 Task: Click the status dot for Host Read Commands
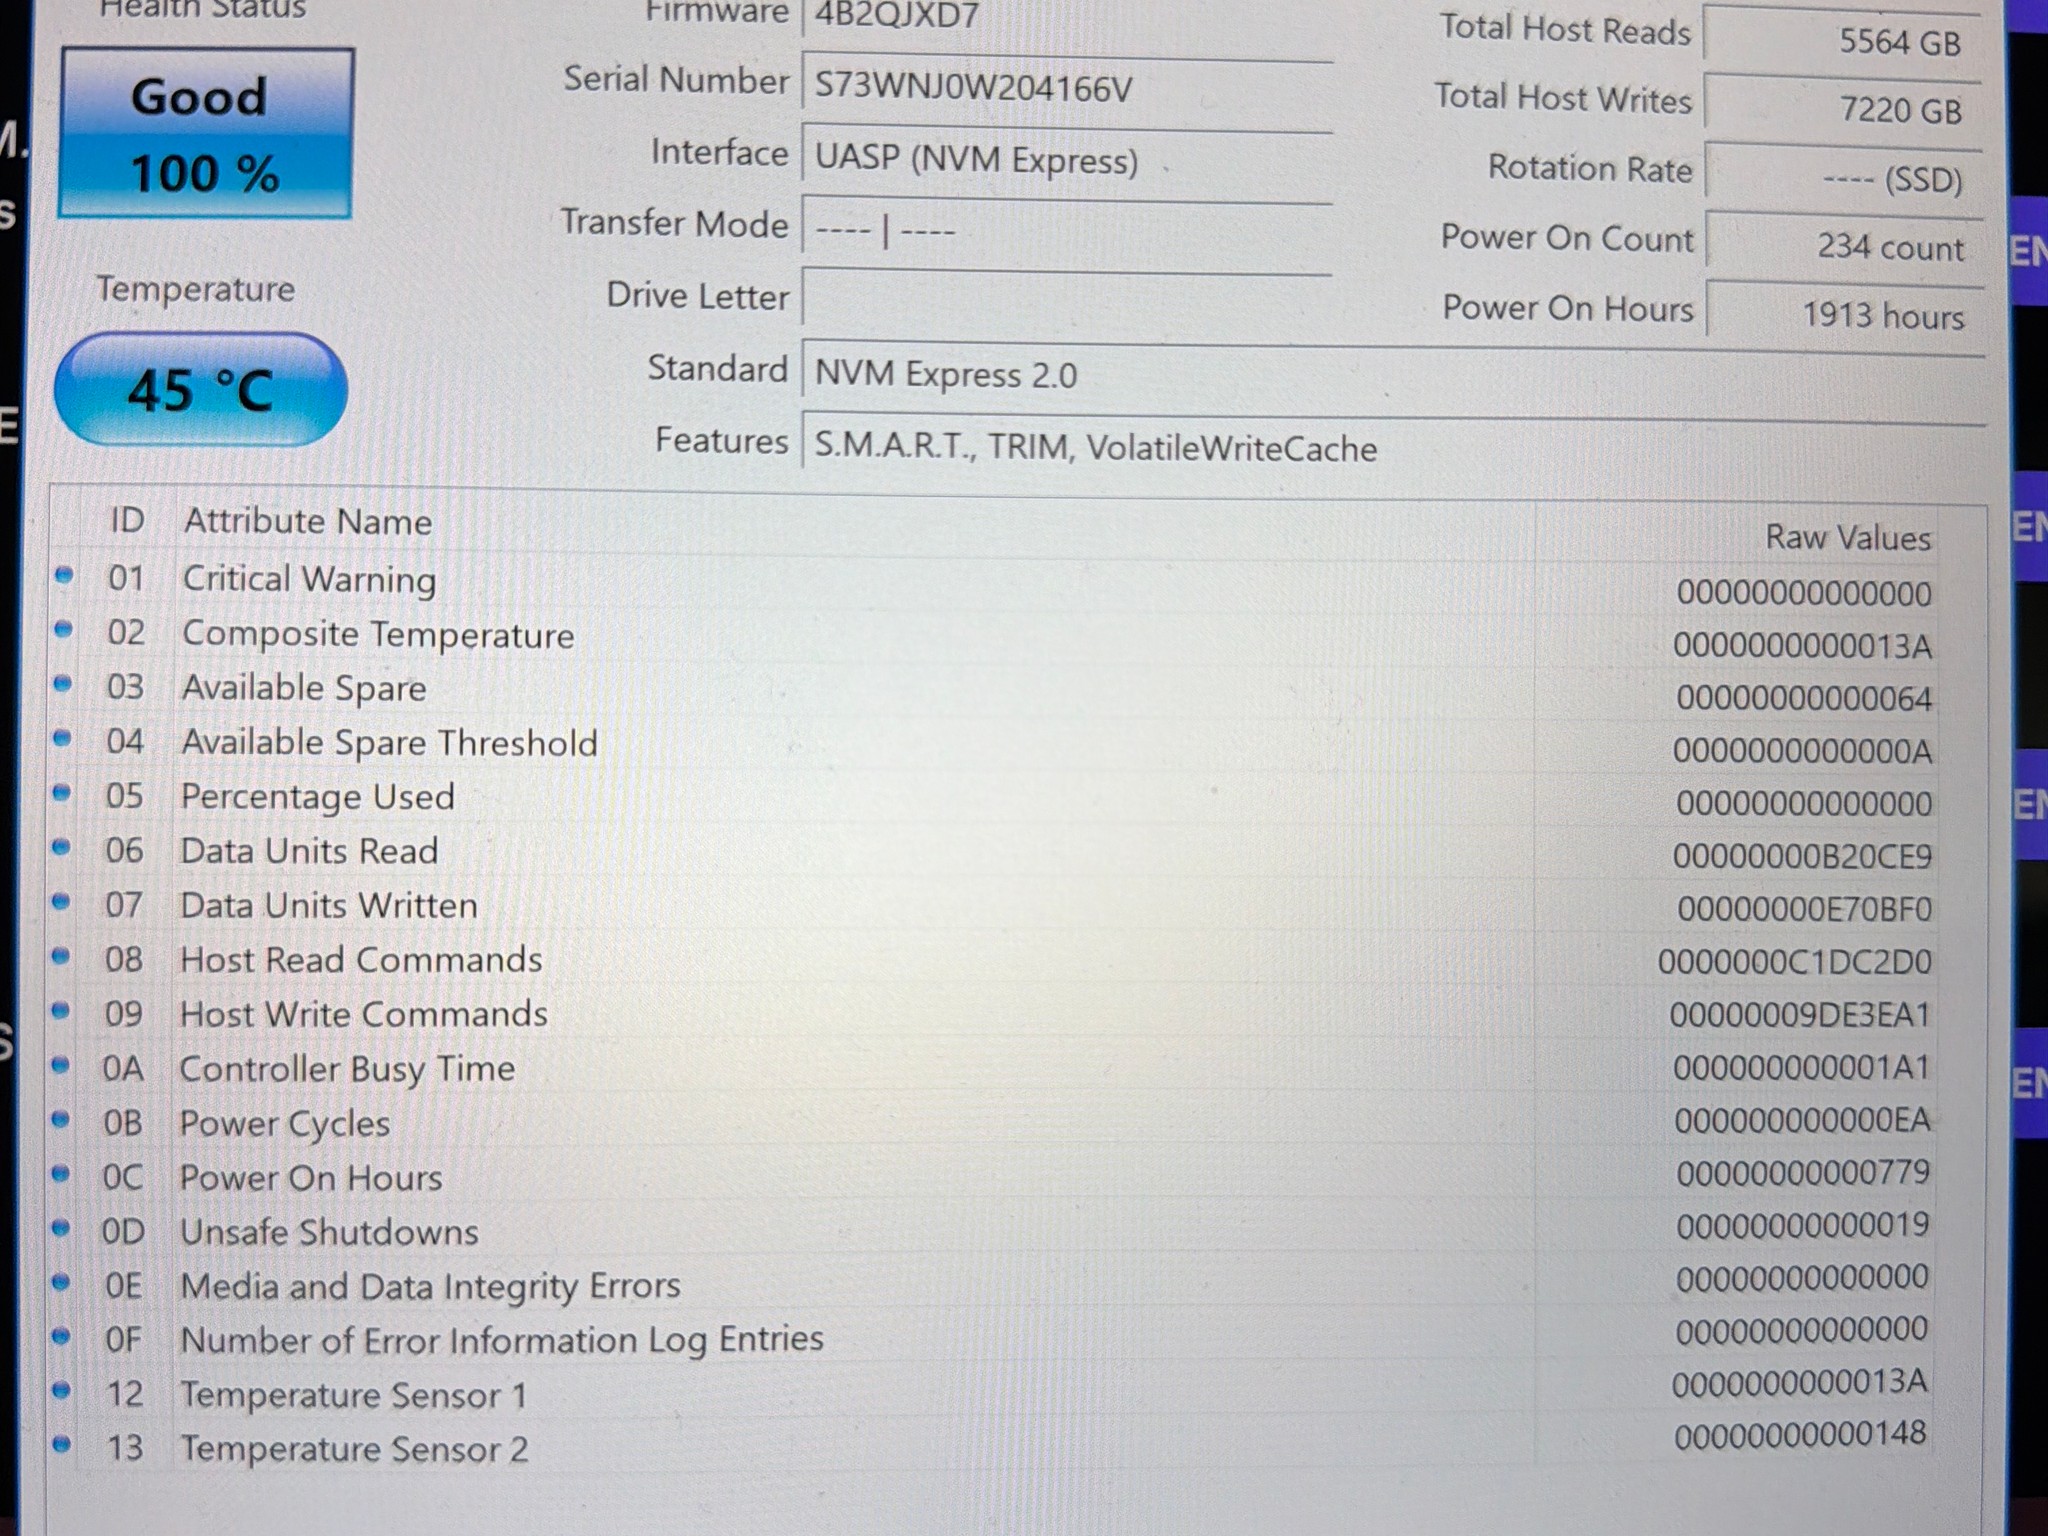[x=61, y=956]
